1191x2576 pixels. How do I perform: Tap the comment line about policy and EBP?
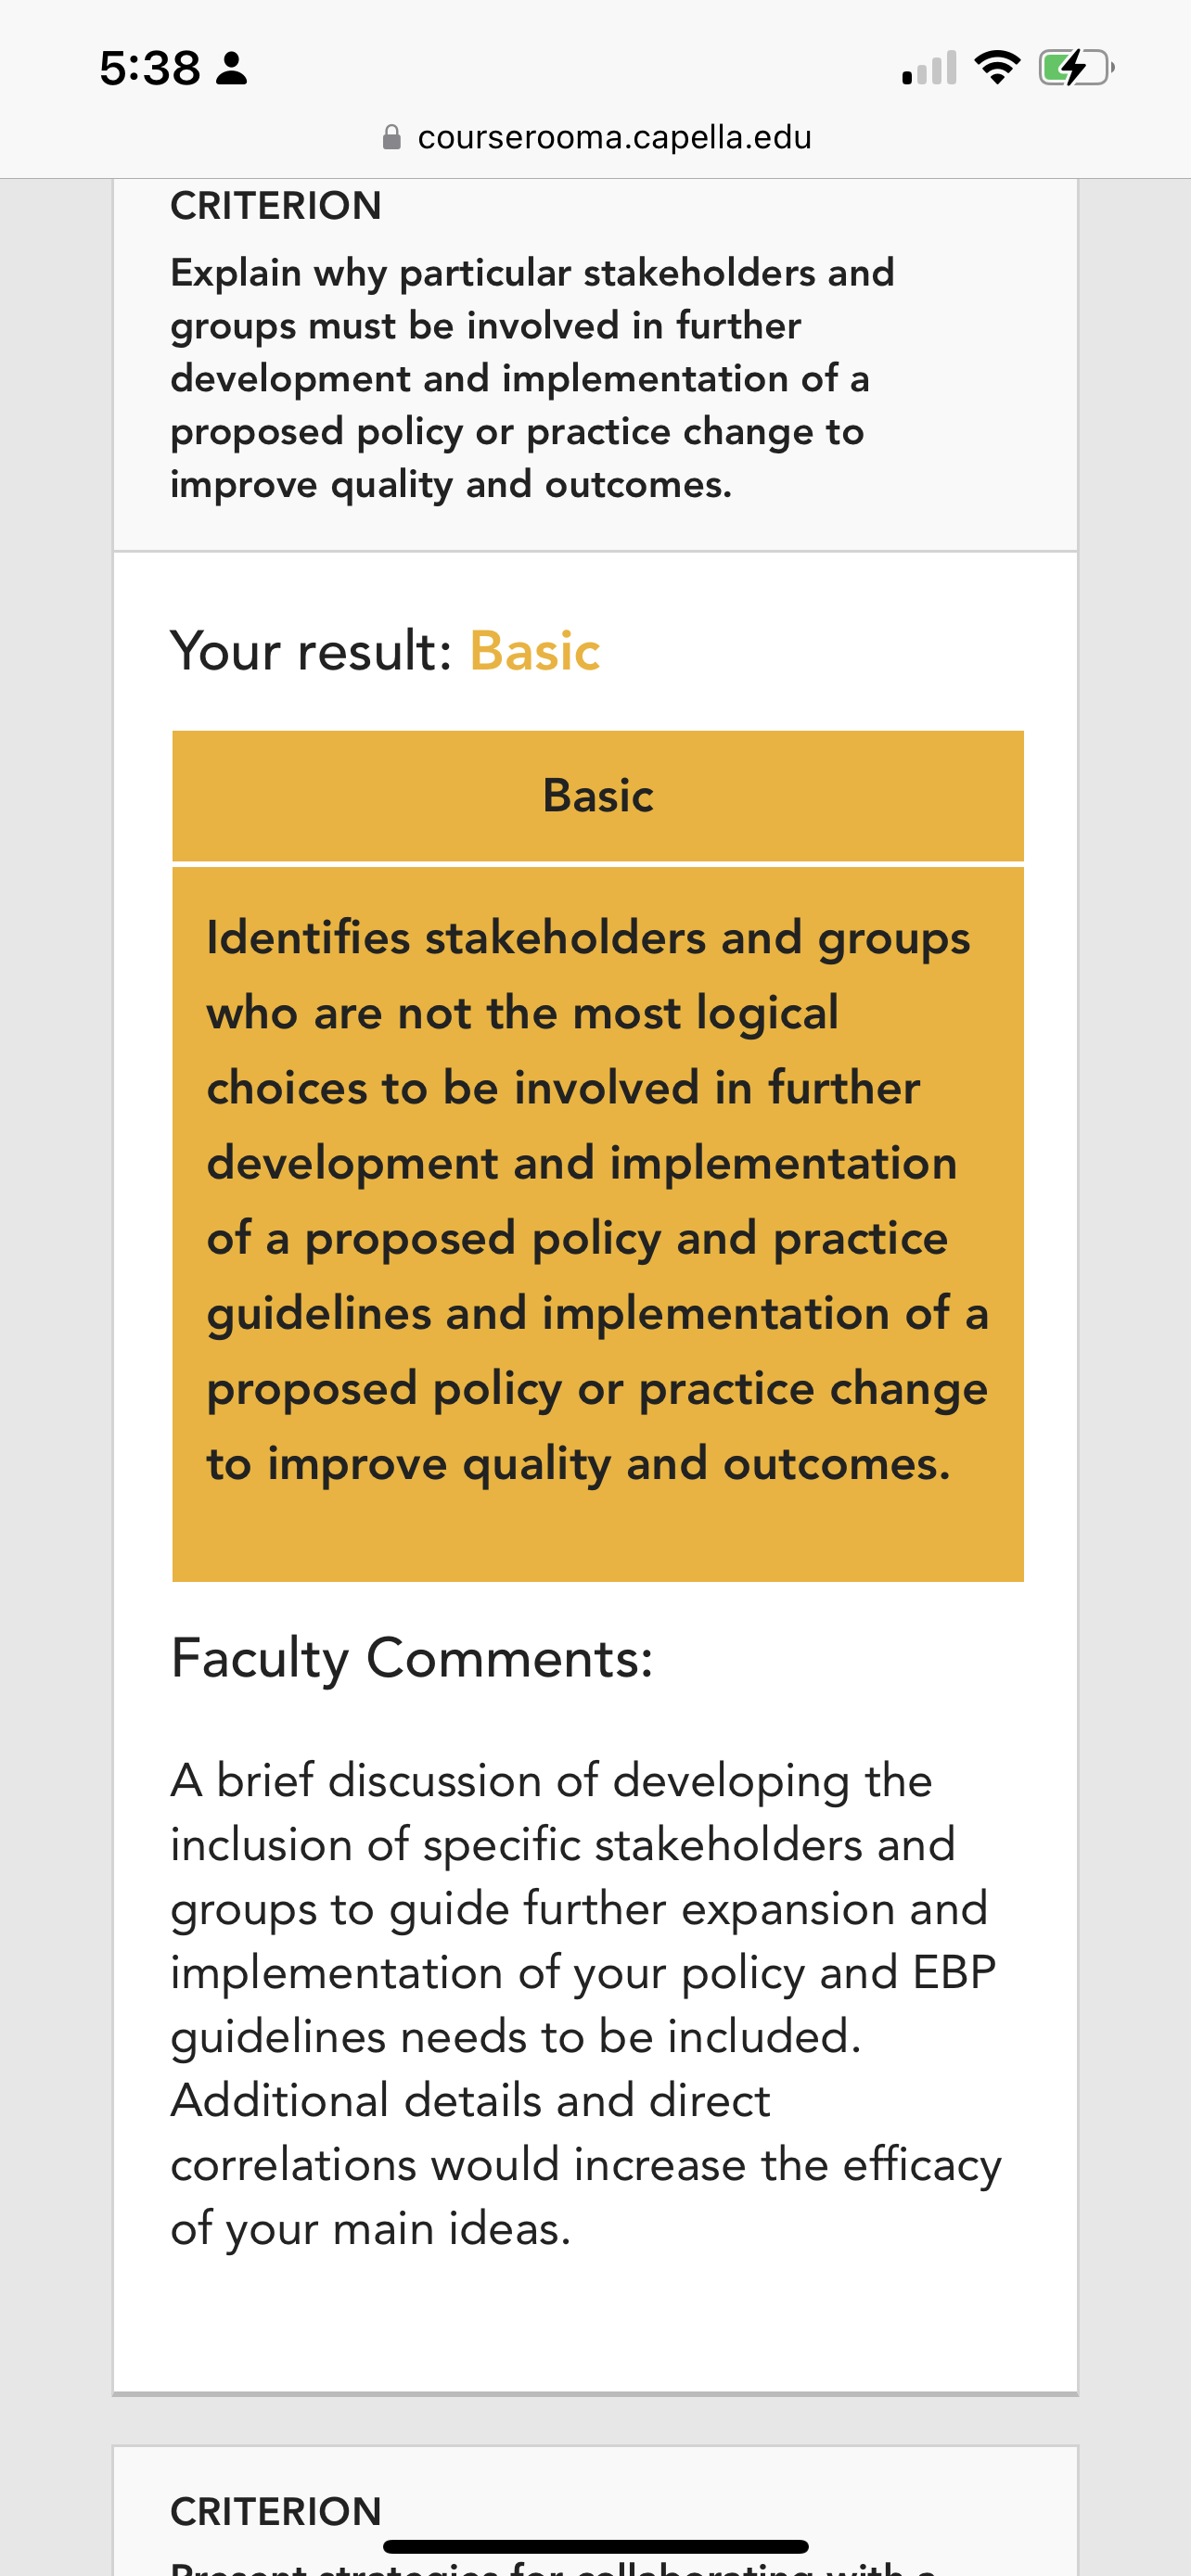click(583, 1973)
